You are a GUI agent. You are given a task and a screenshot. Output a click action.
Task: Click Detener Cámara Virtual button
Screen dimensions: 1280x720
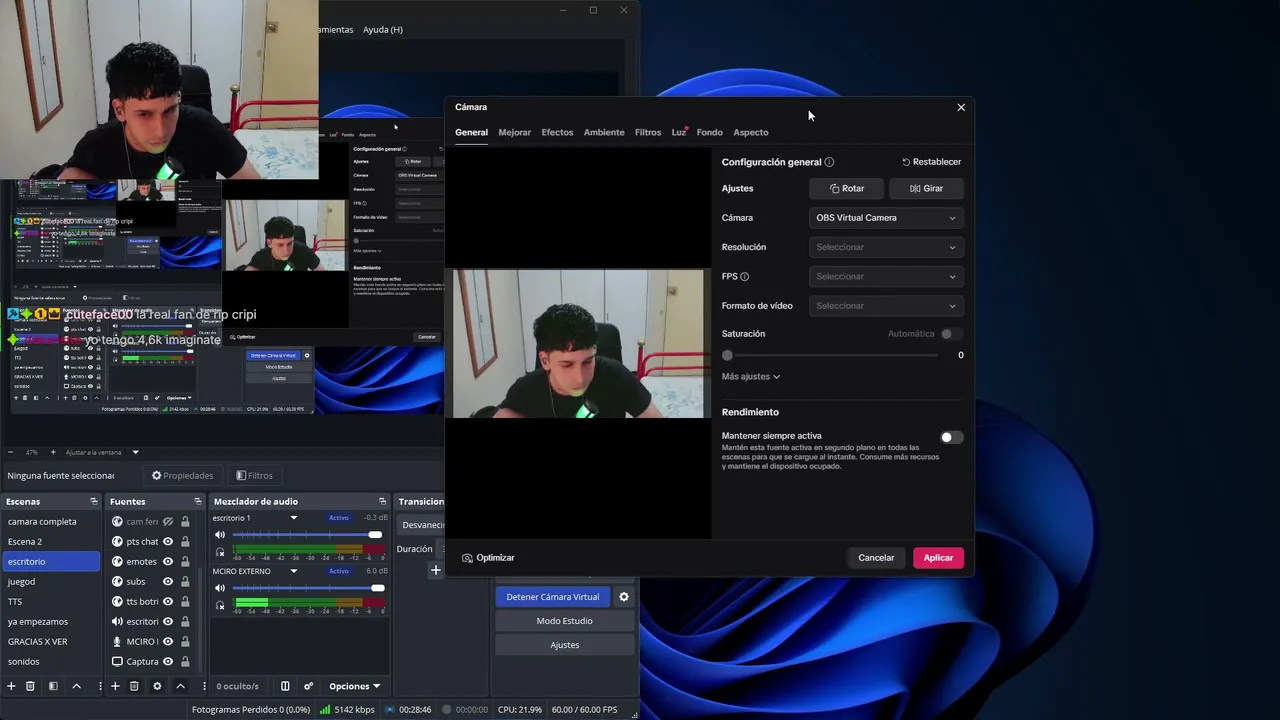click(x=553, y=597)
